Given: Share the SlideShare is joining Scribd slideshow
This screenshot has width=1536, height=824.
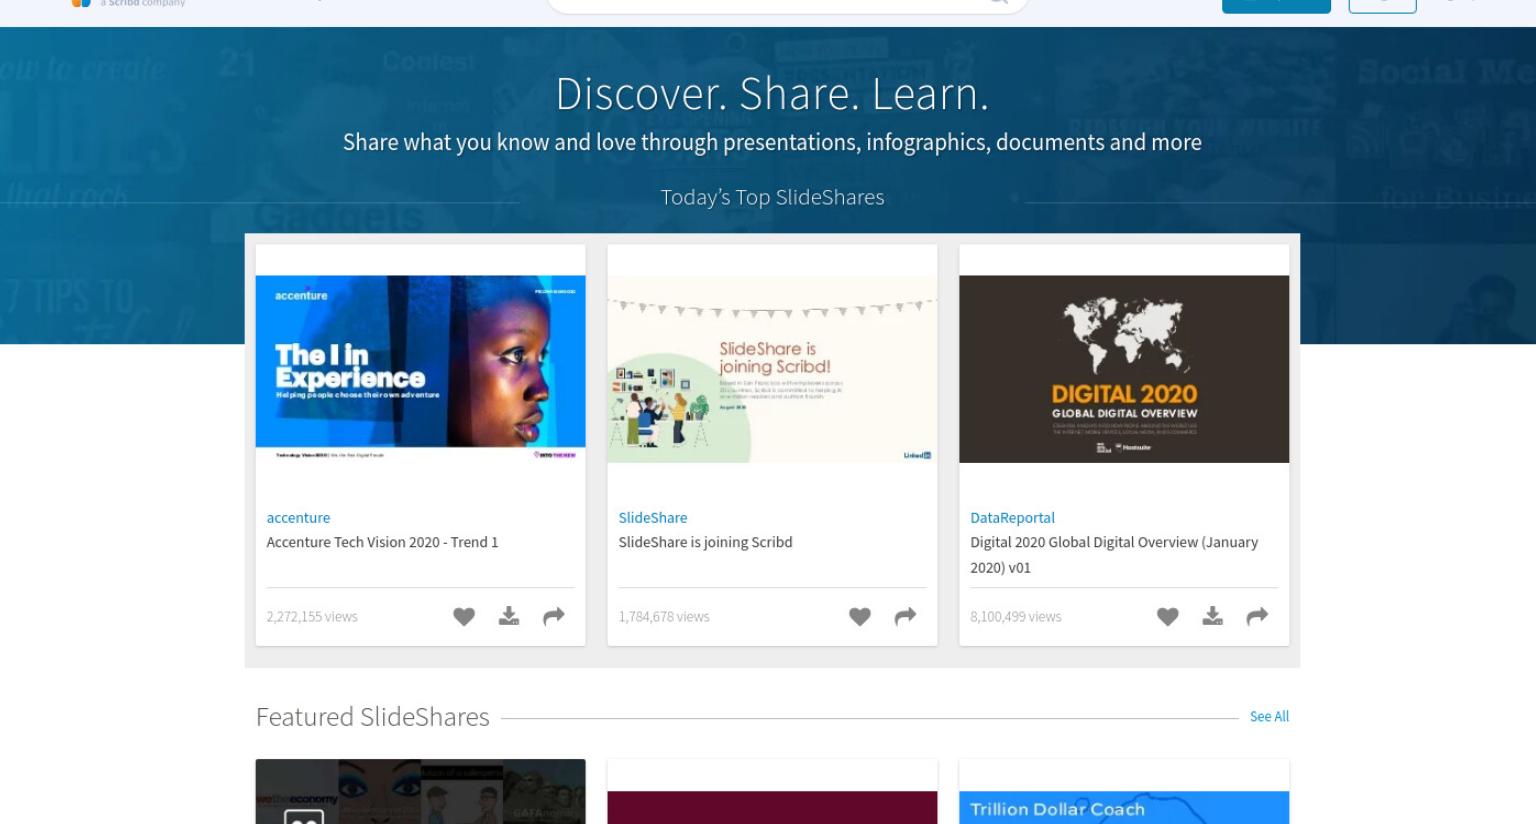Looking at the screenshot, I should (x=906, y=617).
